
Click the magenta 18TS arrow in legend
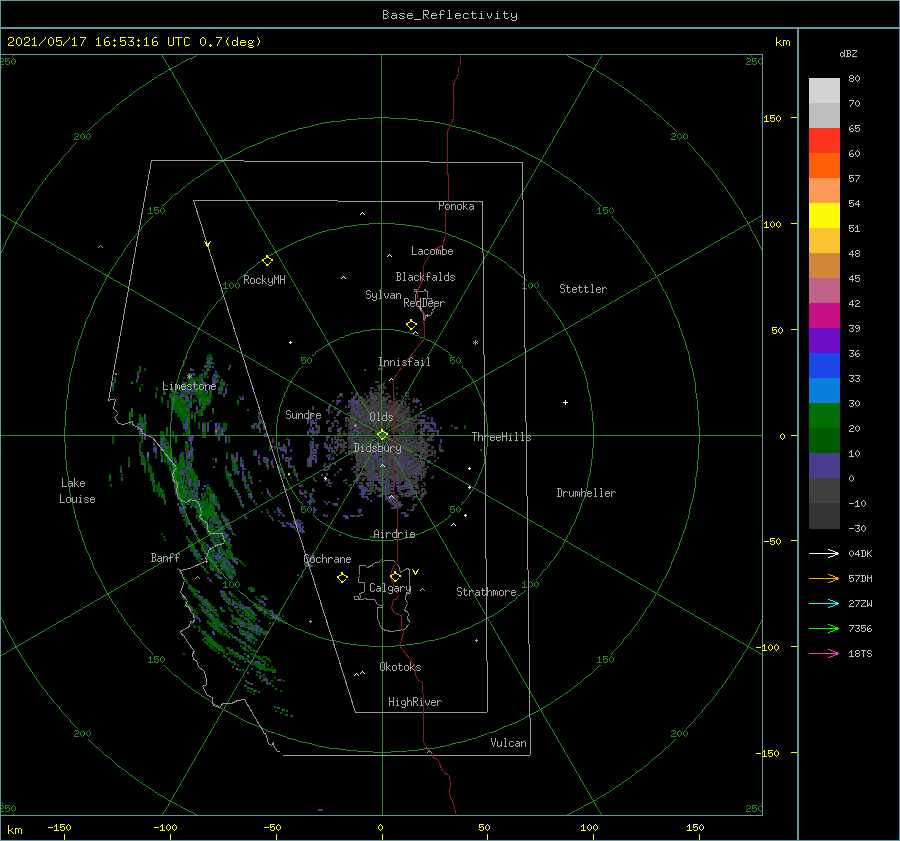[x=824, y=653]
